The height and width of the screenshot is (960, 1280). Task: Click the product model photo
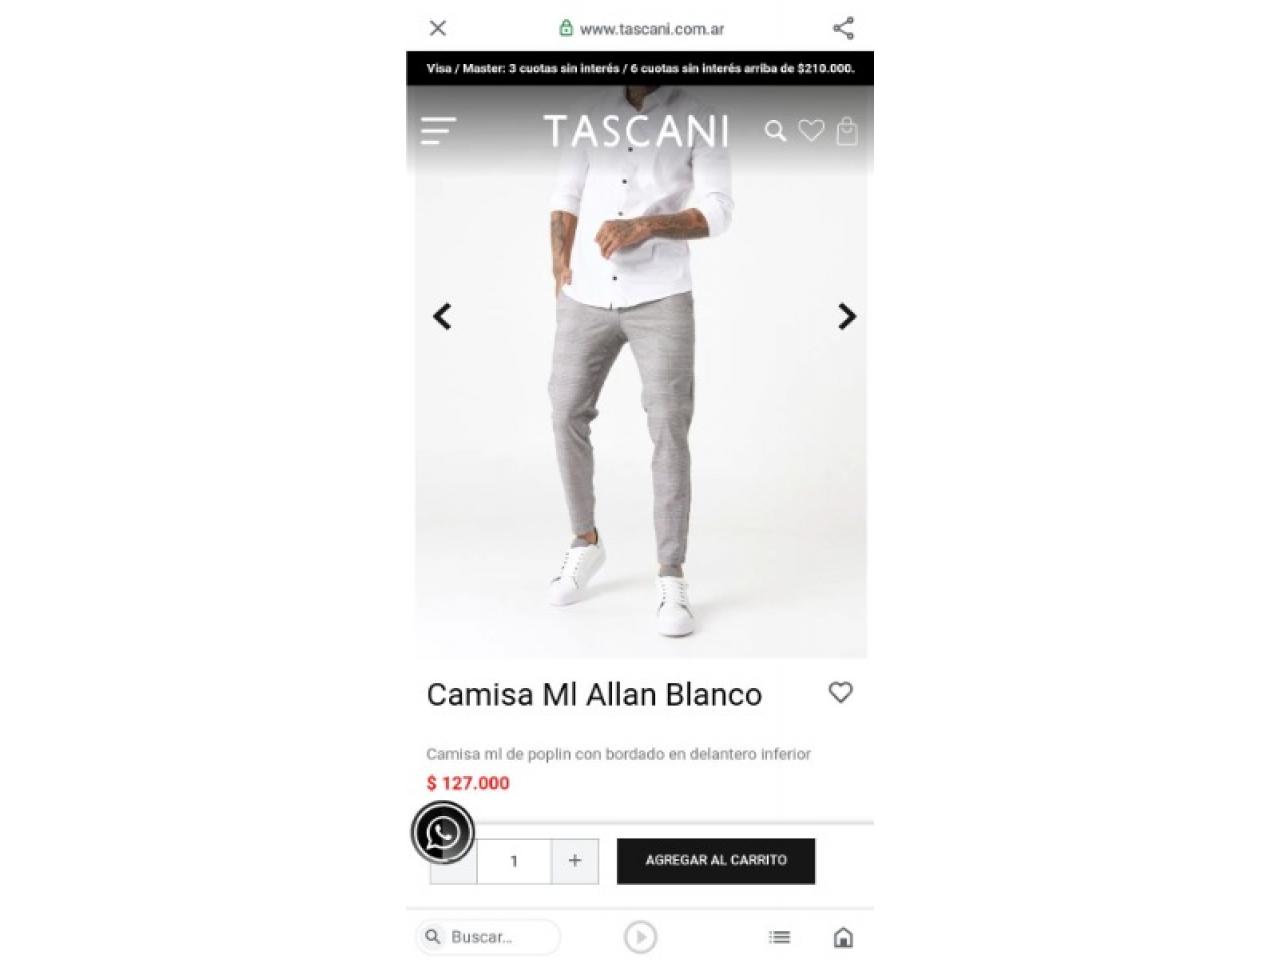[640, 372]
